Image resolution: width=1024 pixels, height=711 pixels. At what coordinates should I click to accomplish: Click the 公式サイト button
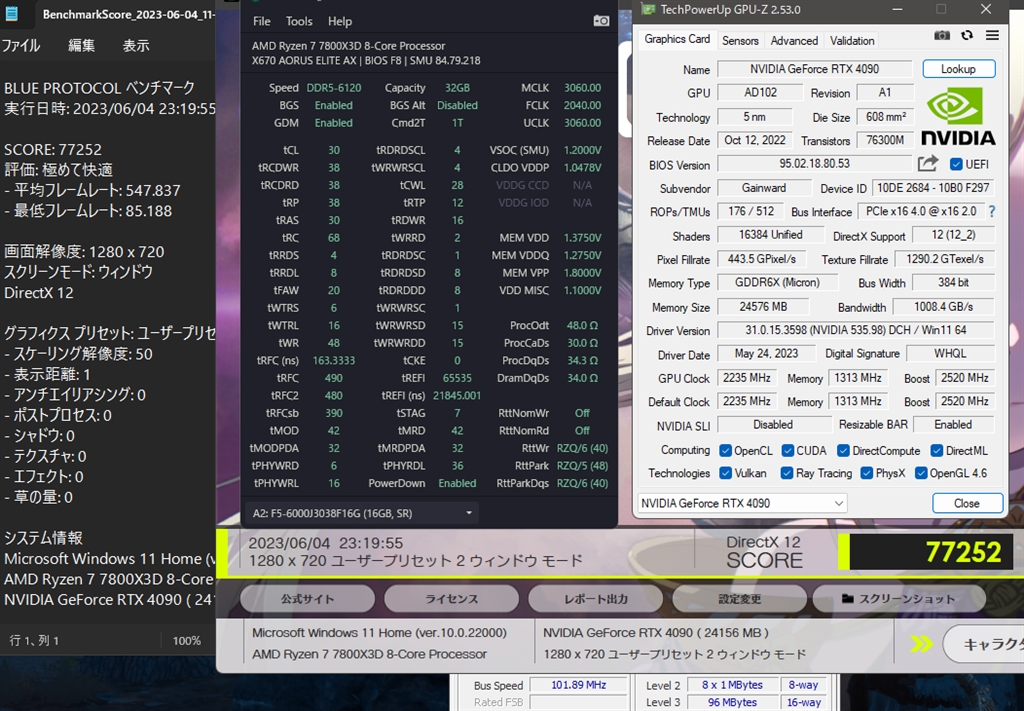point(308,599)
